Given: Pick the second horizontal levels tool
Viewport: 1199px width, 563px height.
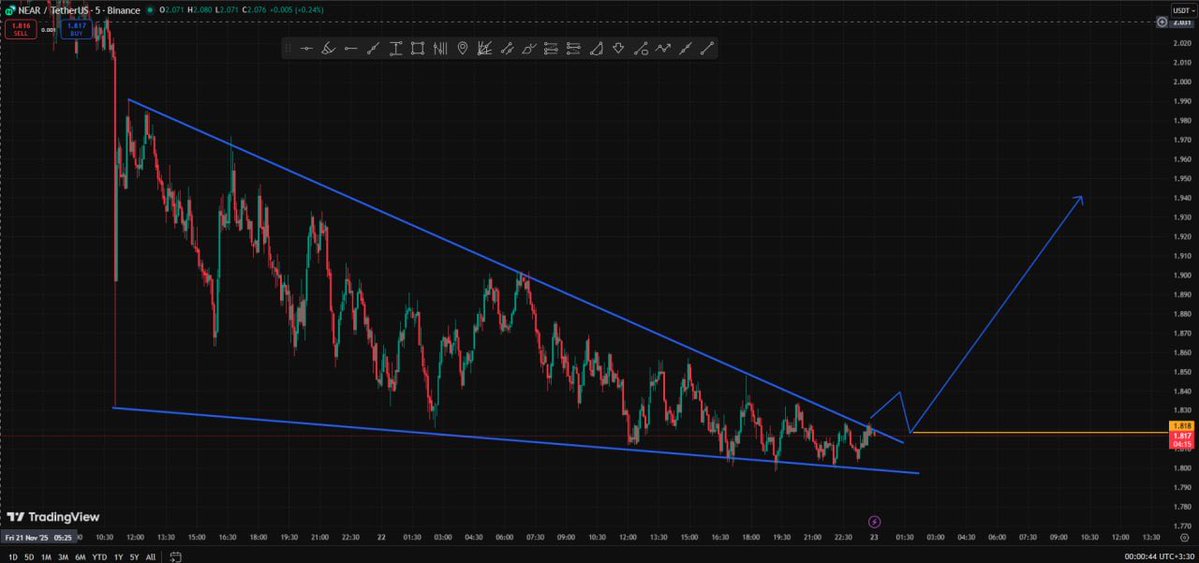Looking at the screenshot, I should 574,49.
